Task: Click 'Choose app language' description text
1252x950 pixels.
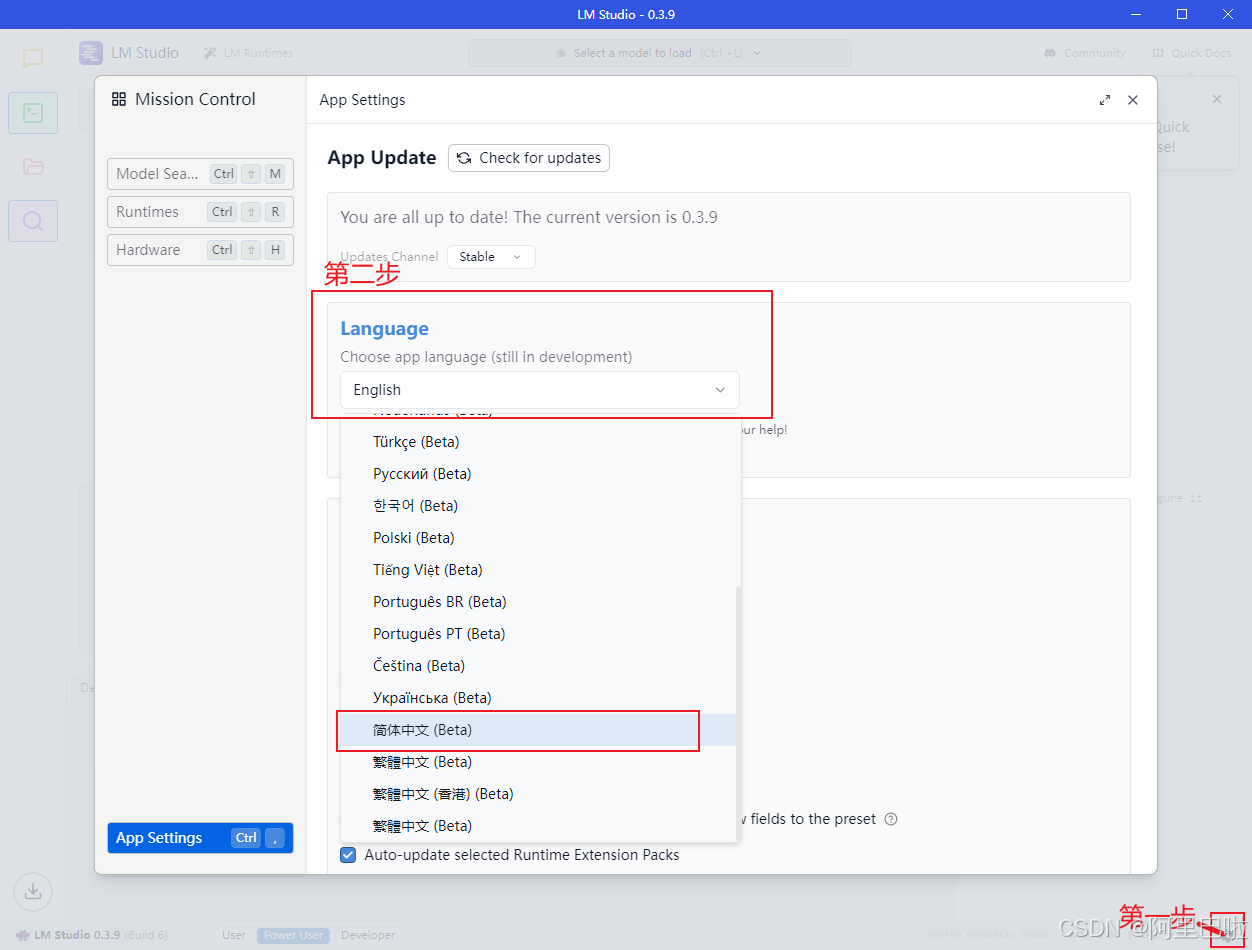Action: (x=486, y=357)
